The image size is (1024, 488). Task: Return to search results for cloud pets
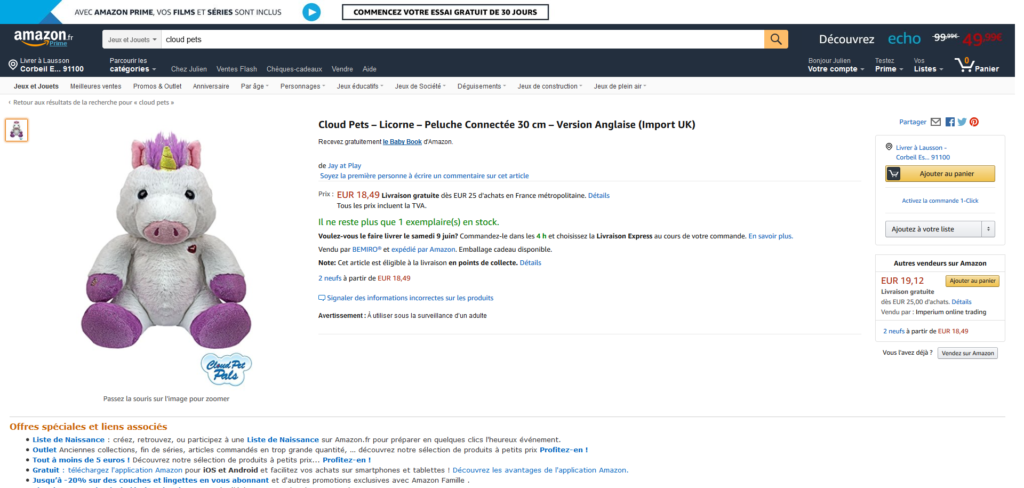click(x=91, y=103)
